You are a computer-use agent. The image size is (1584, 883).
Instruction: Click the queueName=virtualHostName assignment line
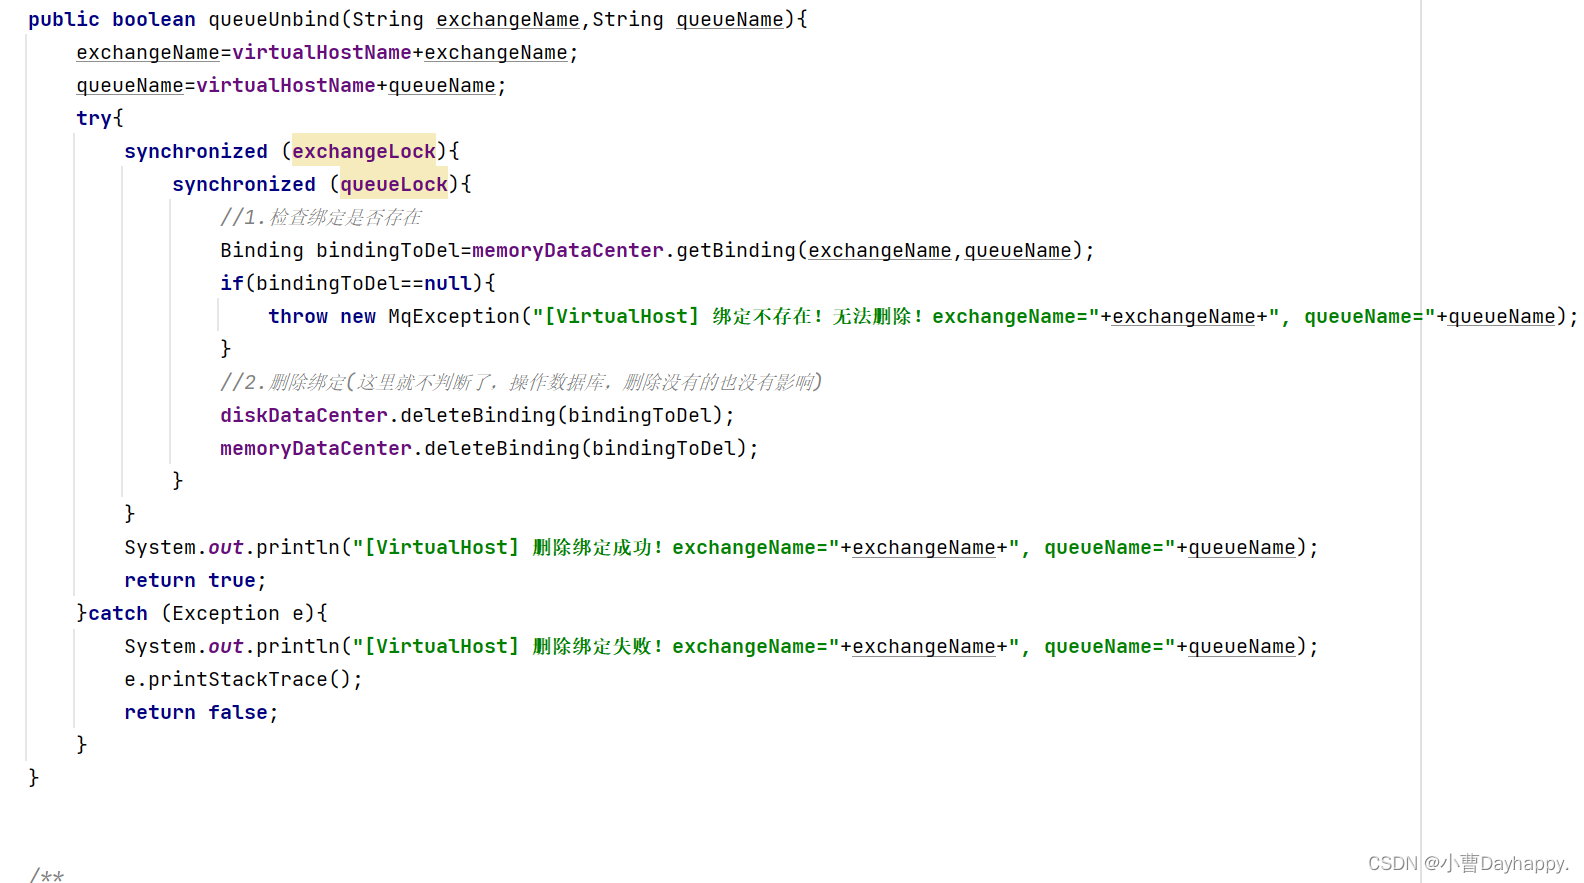(x=291, y=85)
